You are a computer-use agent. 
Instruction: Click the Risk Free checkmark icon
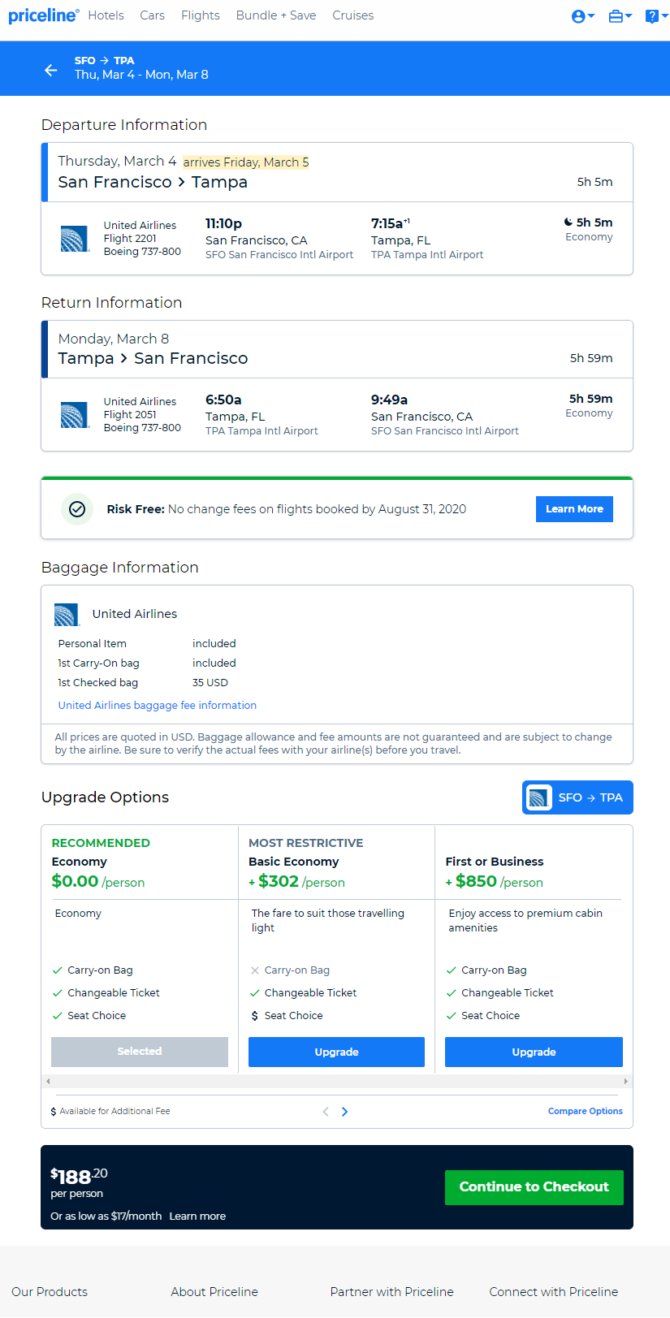(x=76, y=509)
